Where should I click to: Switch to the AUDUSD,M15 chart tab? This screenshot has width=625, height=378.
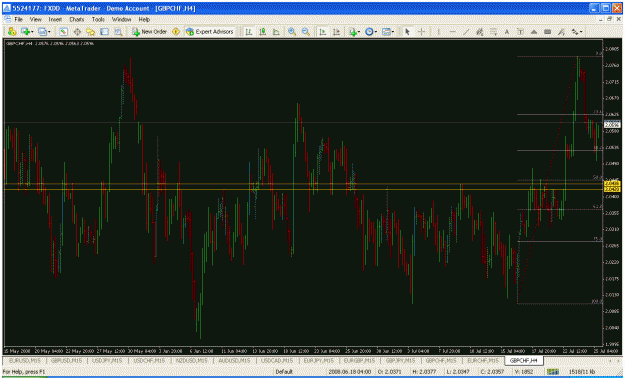click(x=234, y=360)
